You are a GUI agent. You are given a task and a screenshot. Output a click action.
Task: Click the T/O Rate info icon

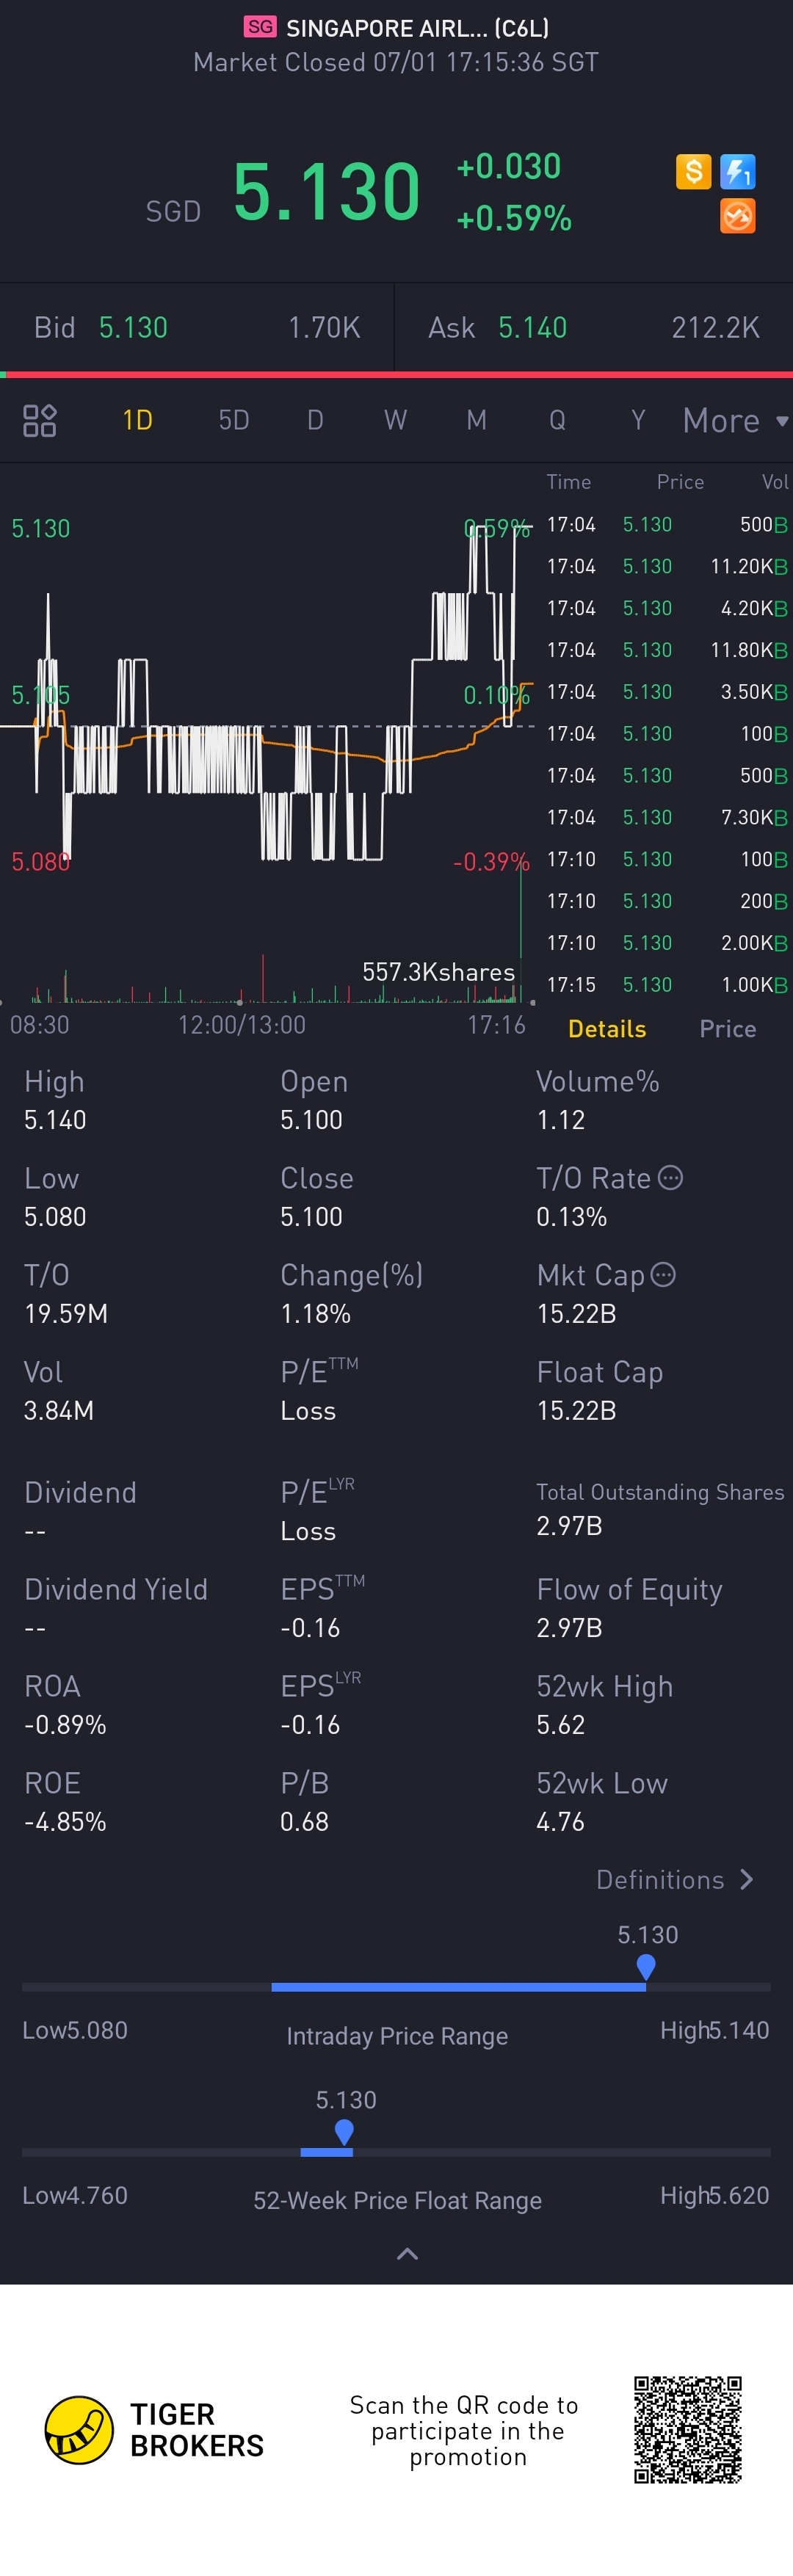(671, 1178)
